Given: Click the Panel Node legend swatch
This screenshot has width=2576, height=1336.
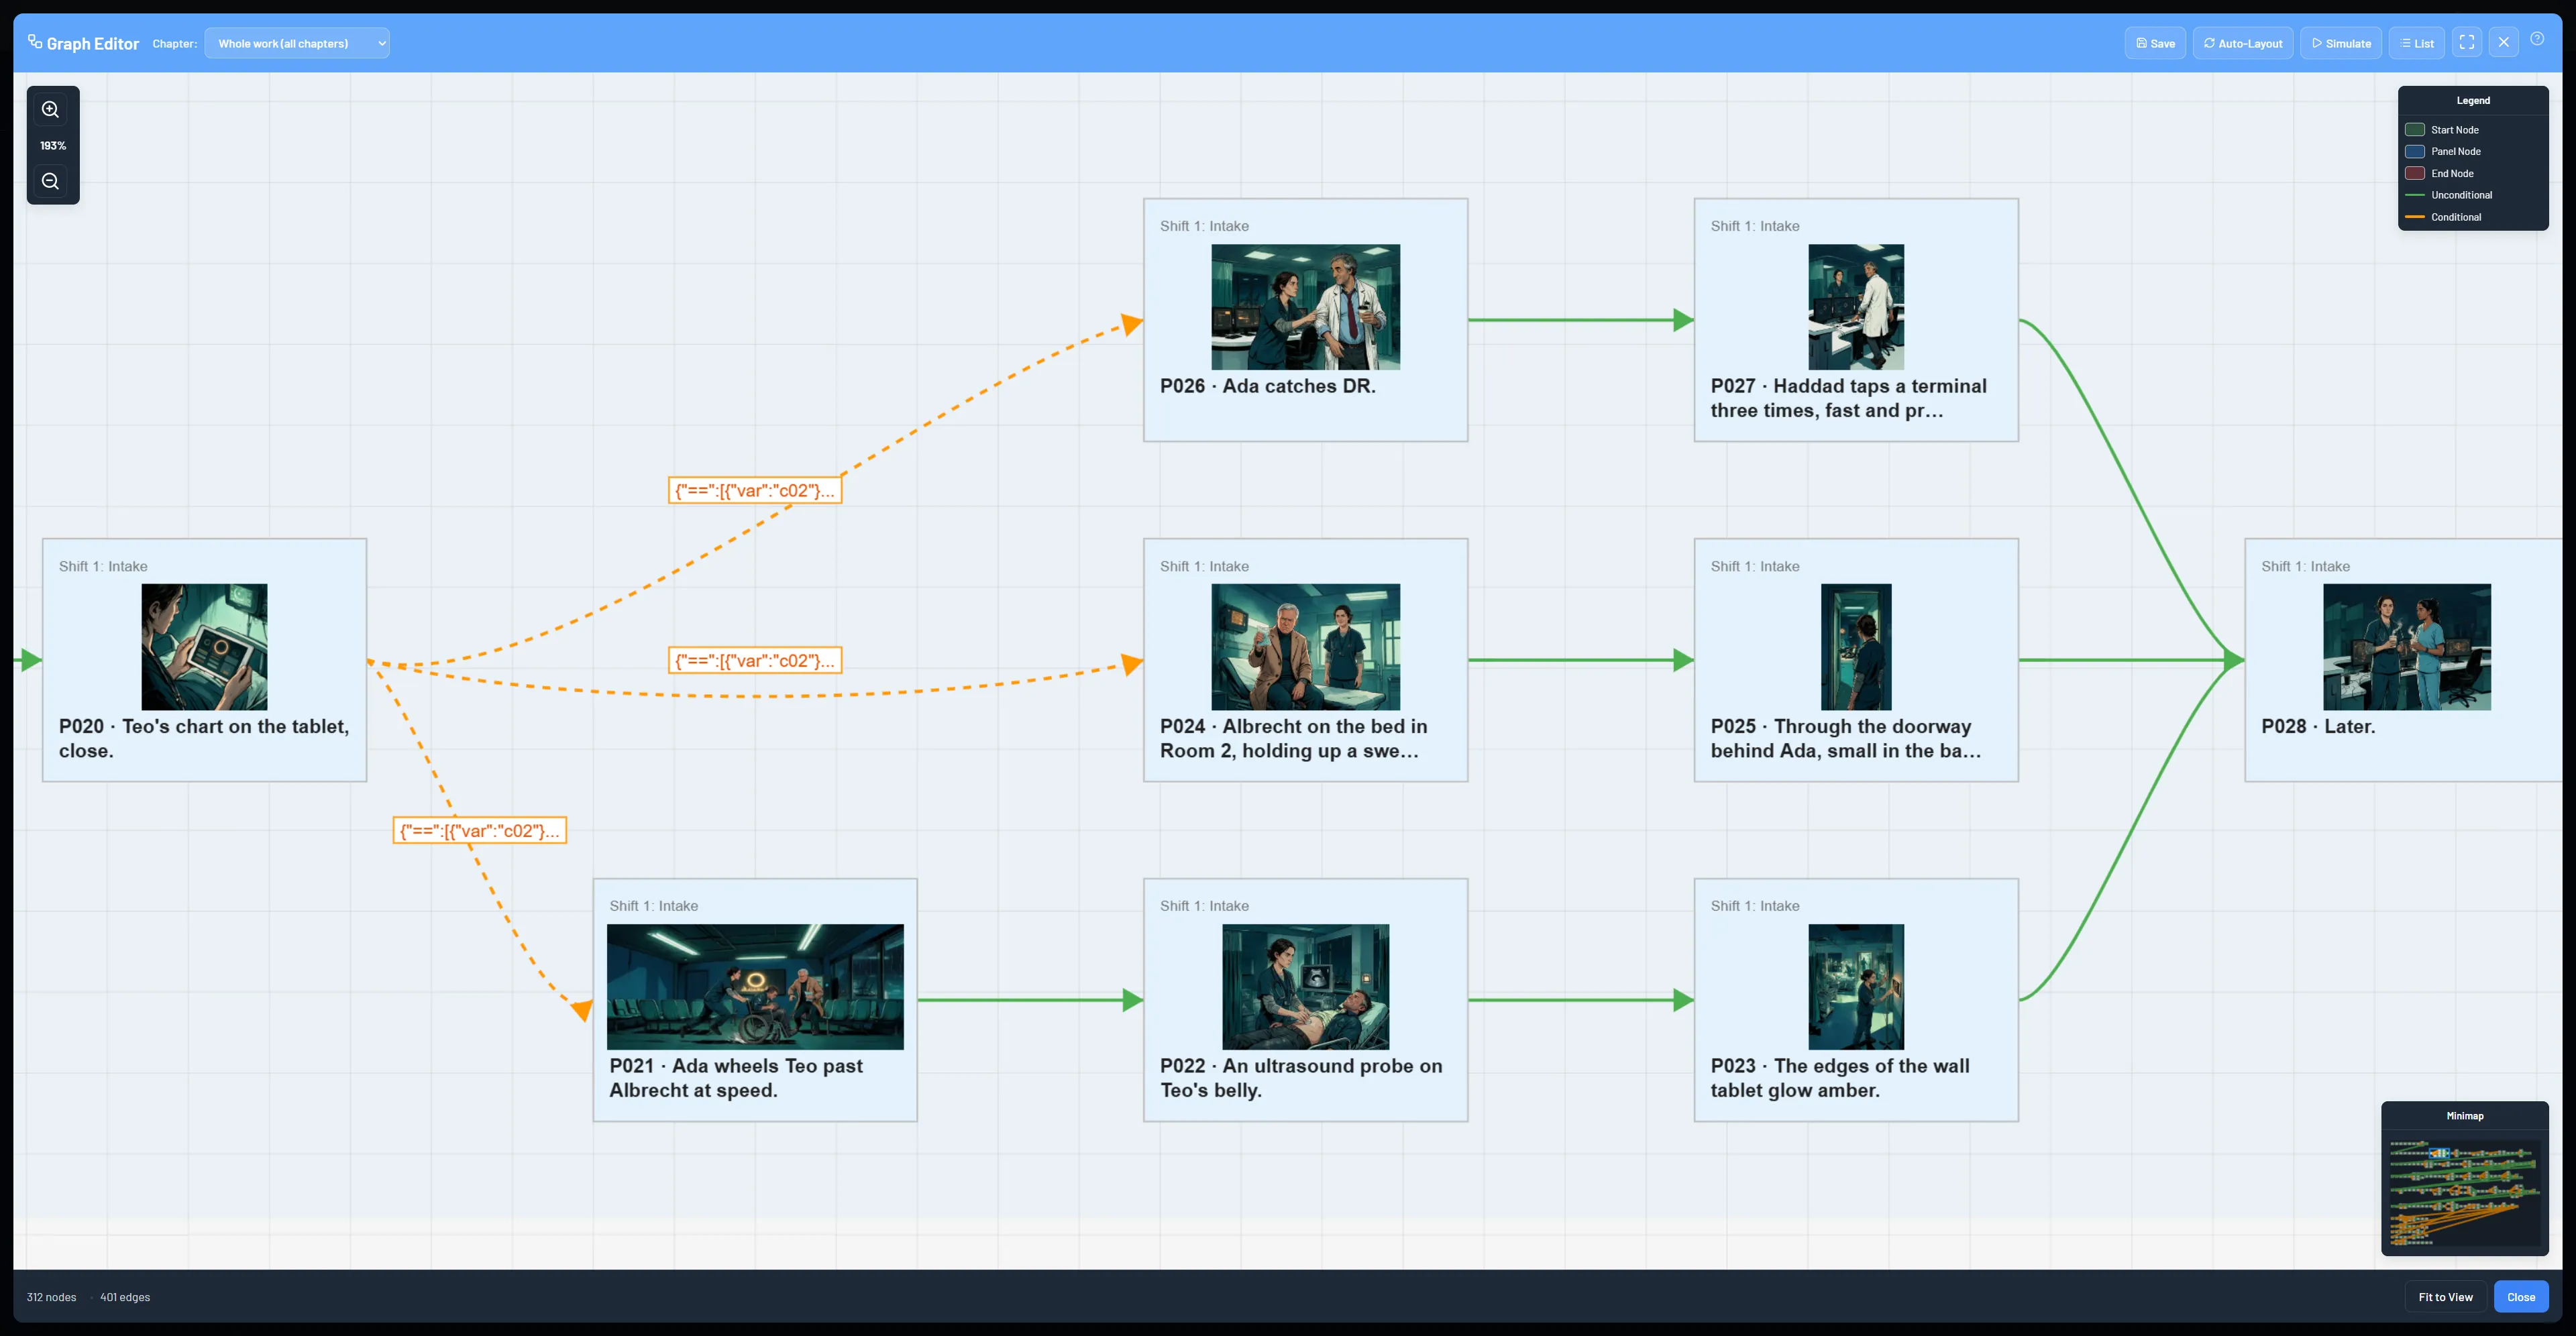Looking at the screenshot, I should (x=2415, y=152).
